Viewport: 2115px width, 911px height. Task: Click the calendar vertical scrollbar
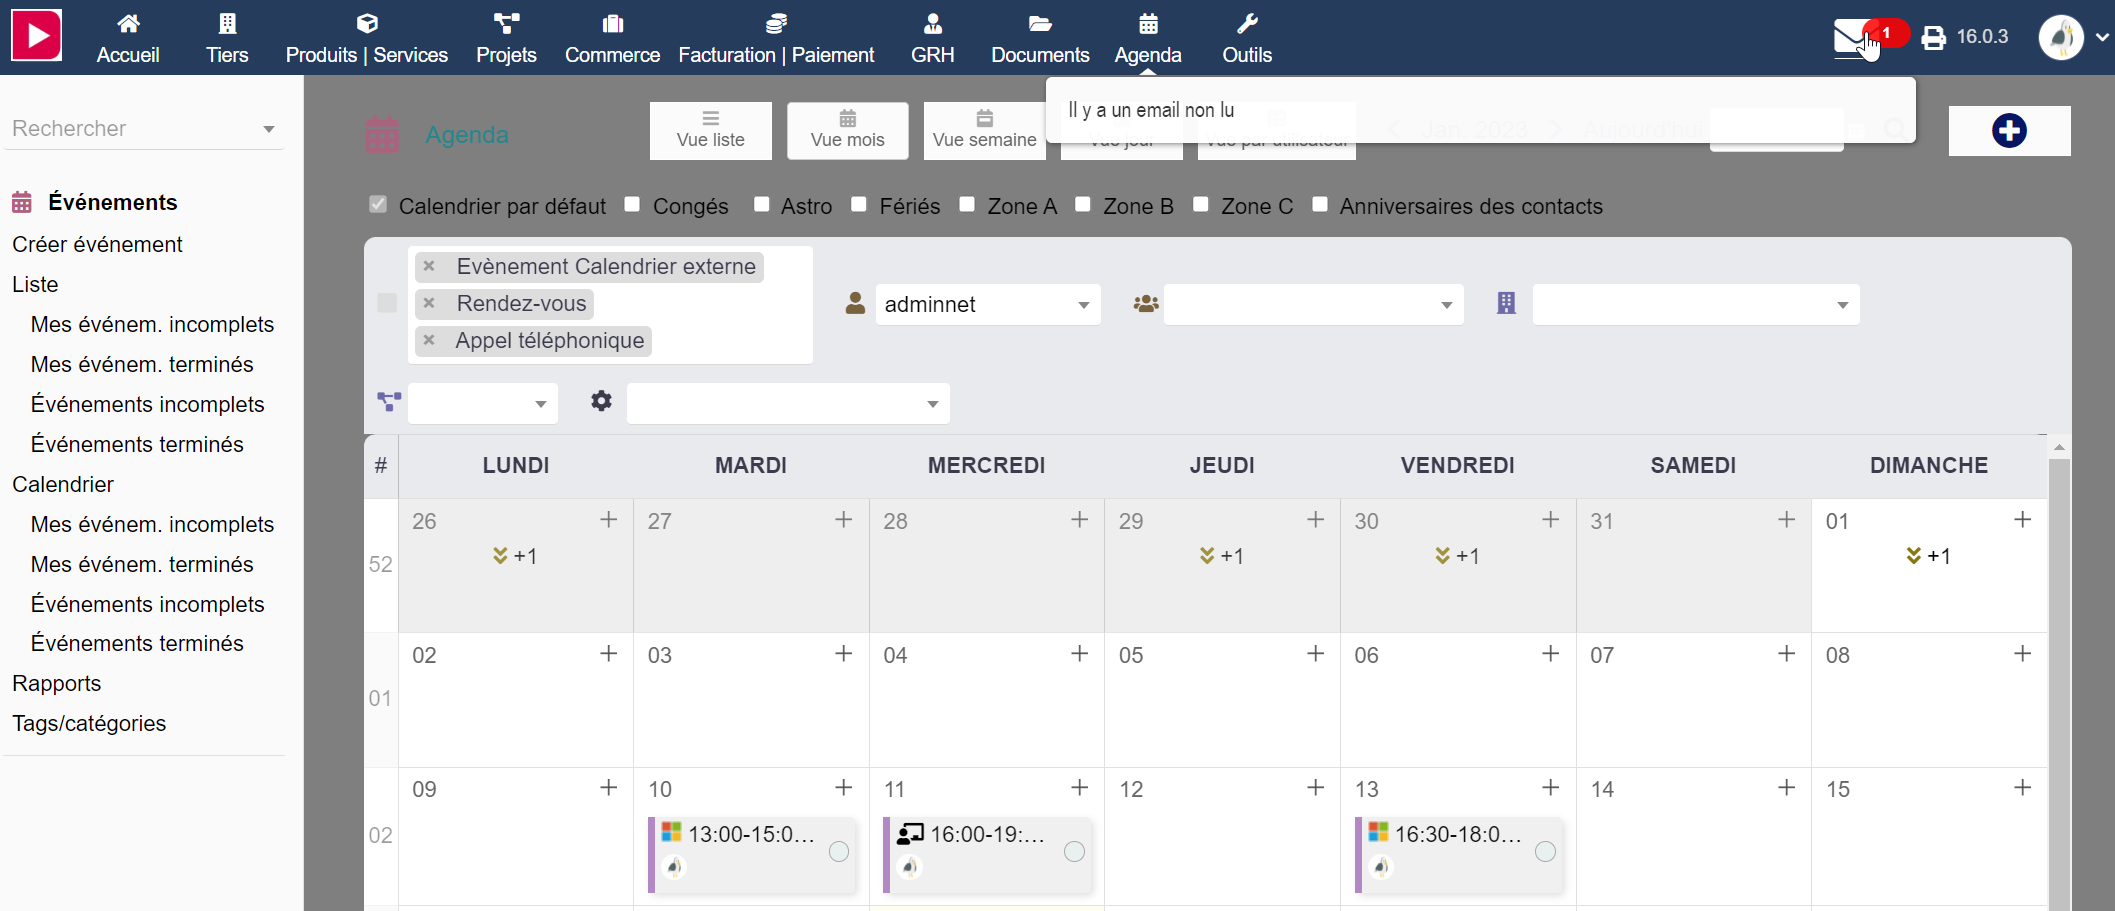coord(2059,680)
